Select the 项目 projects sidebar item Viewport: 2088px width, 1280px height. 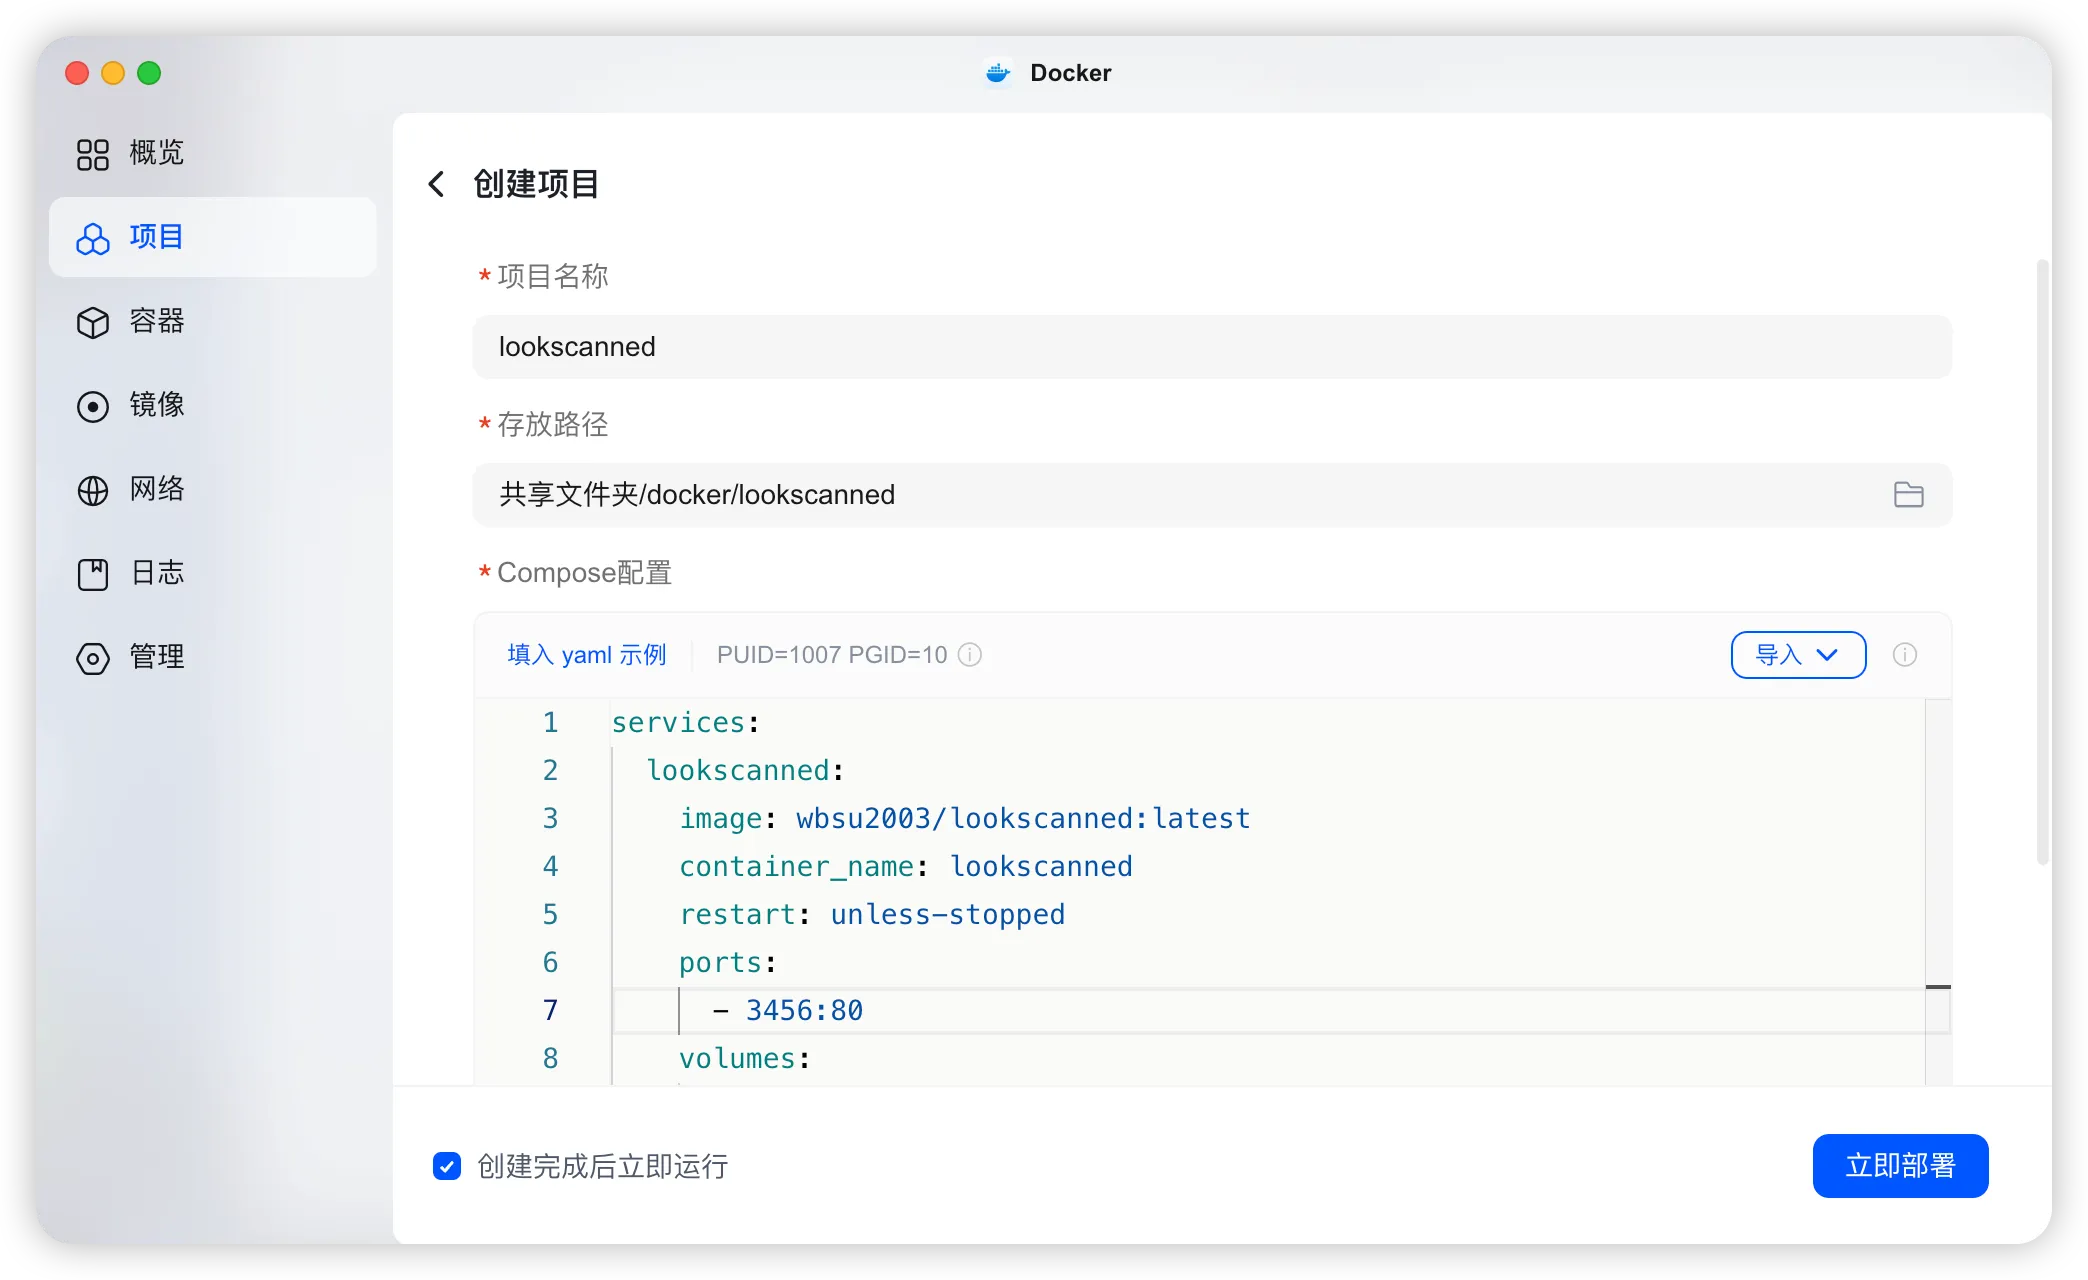pyautogui.click(x=212, y=237)
